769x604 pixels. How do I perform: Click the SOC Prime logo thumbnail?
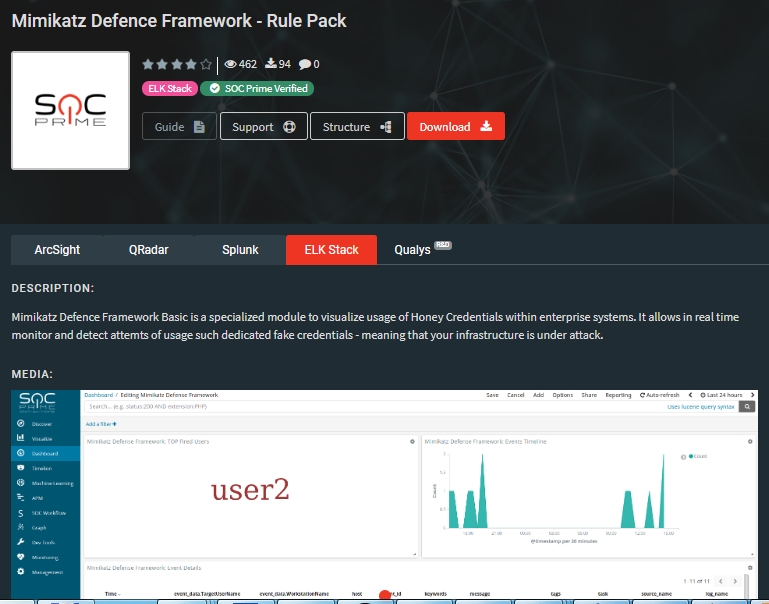71,110
